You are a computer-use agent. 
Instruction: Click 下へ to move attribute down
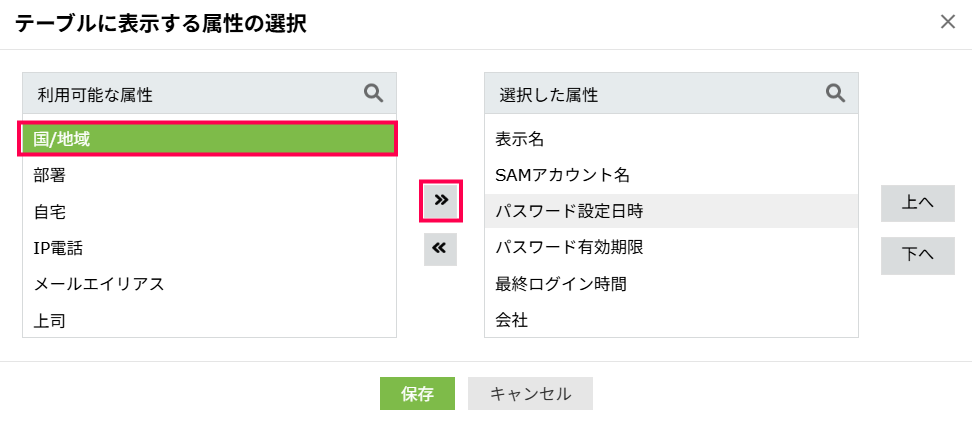(x=917, y=255)
